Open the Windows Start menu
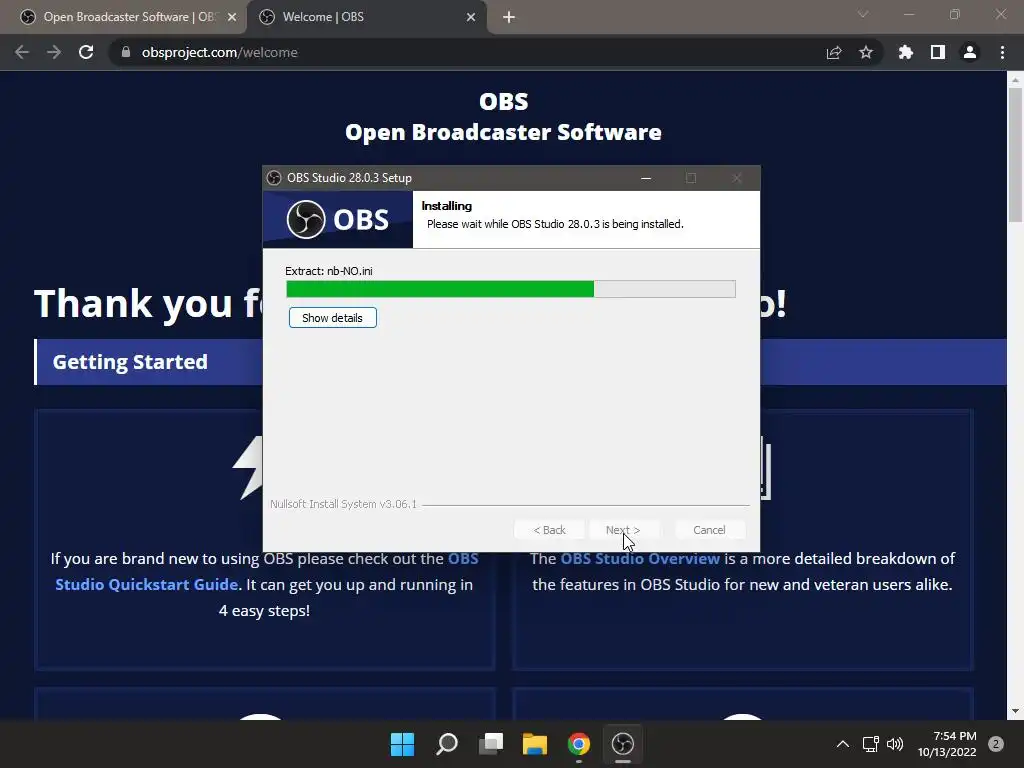 tap(402, 744)
